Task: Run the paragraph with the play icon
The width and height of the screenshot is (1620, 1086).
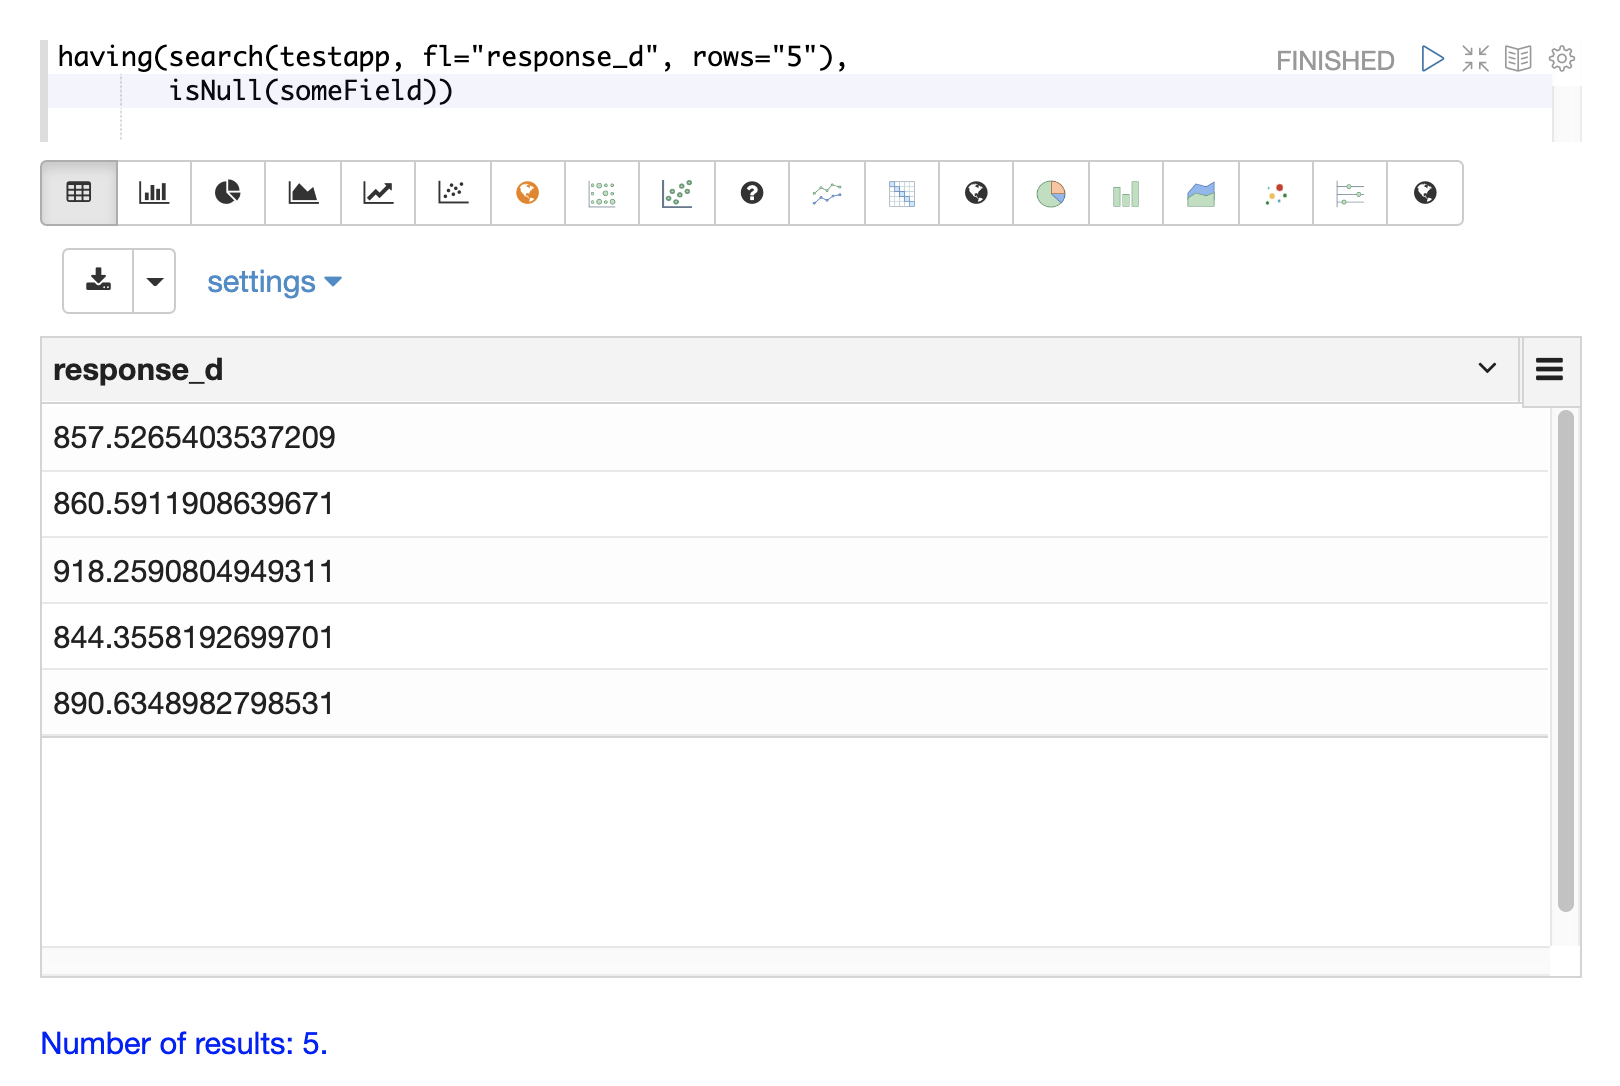Action: point(1432,59)
